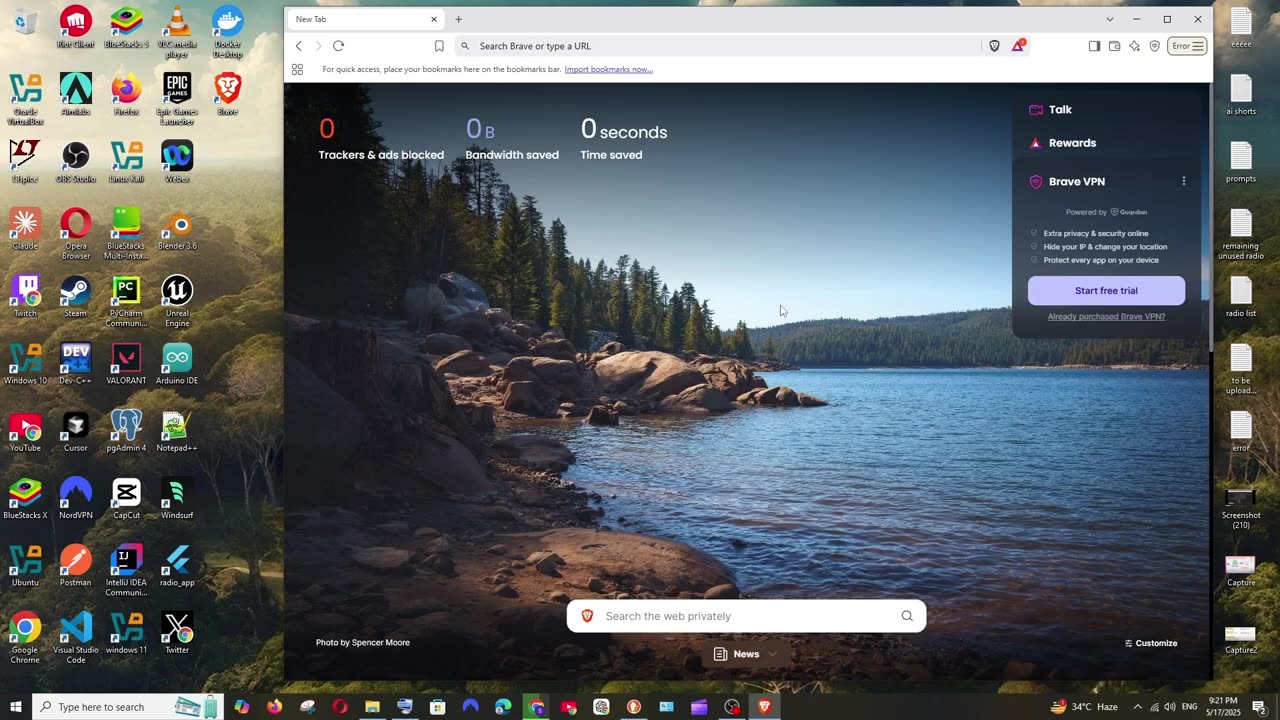
Task: Click the Trackers & ads blocked stat
Action: tap(381, 139)
